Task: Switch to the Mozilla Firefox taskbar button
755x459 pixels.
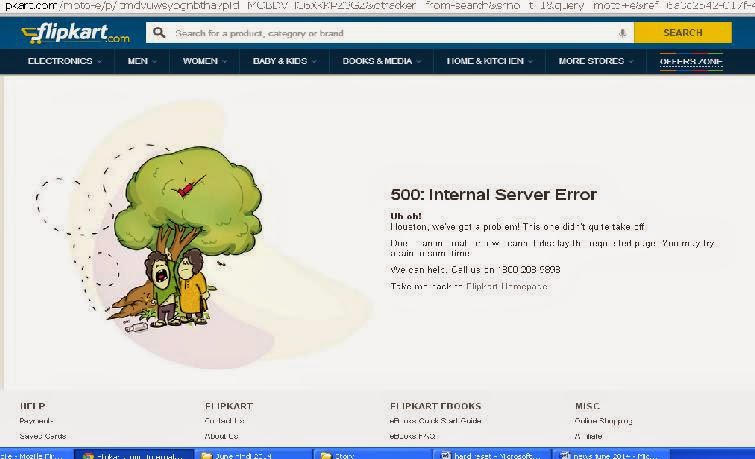Action: click(36, 455)
